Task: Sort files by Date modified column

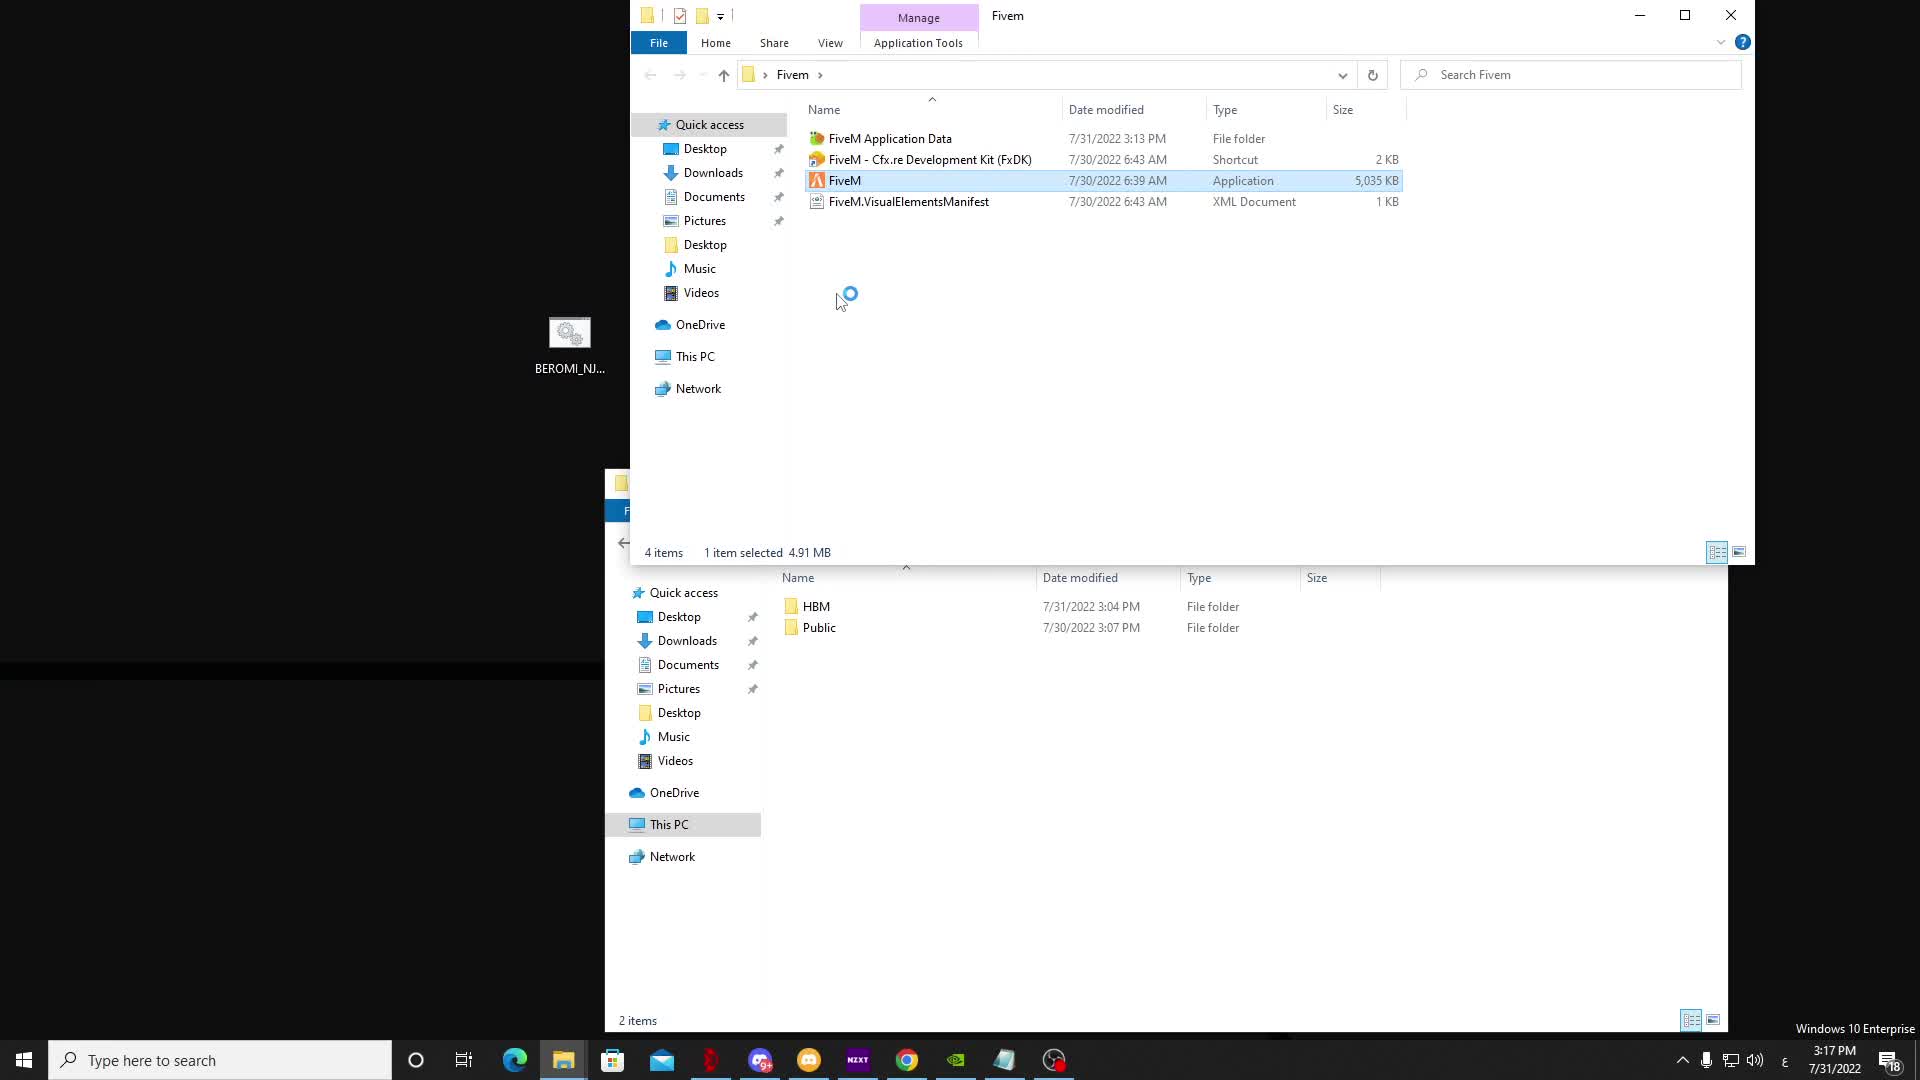Action: (x=1105, y=110)
